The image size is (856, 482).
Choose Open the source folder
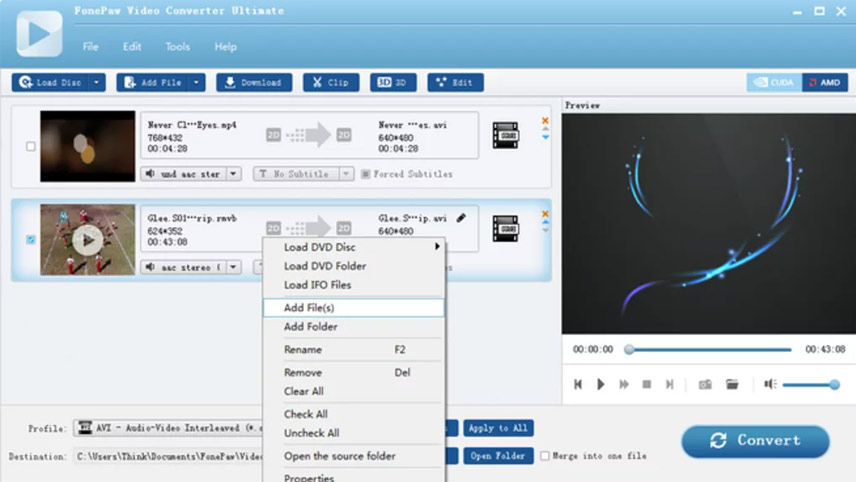point(353,456)
